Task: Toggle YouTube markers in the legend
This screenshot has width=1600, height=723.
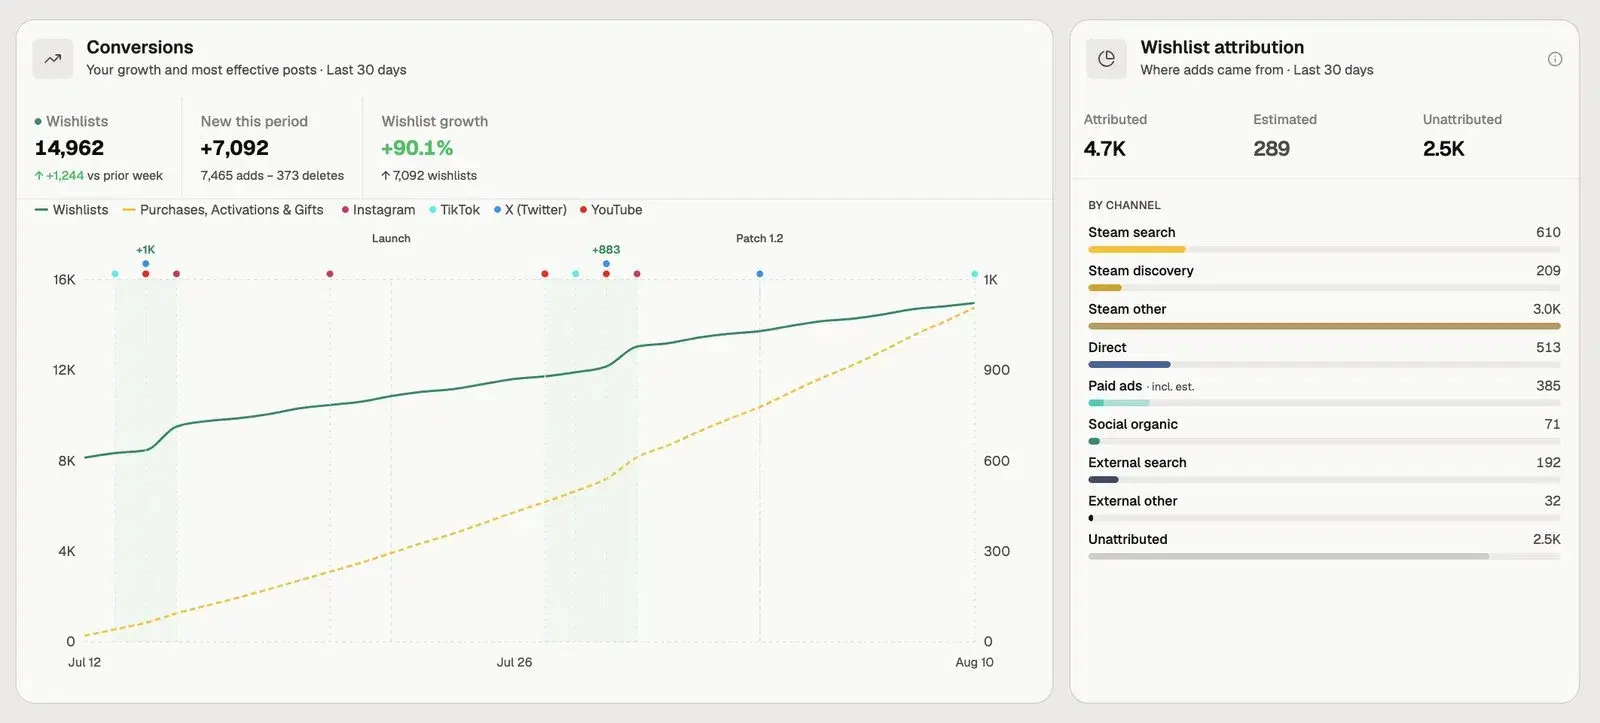Action: pos(611,210)
